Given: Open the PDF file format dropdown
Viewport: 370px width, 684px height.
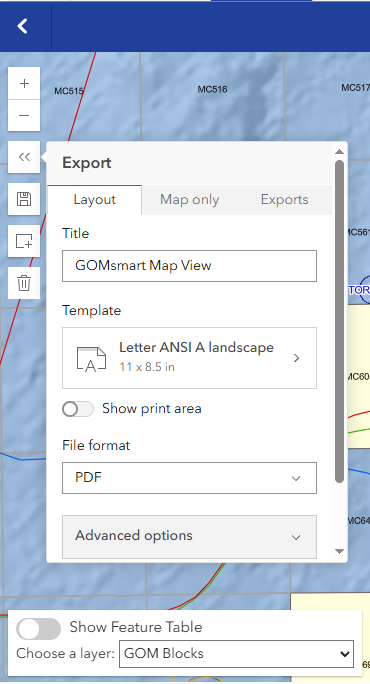Looking at the screenshot, I should [x=189, y=478].
